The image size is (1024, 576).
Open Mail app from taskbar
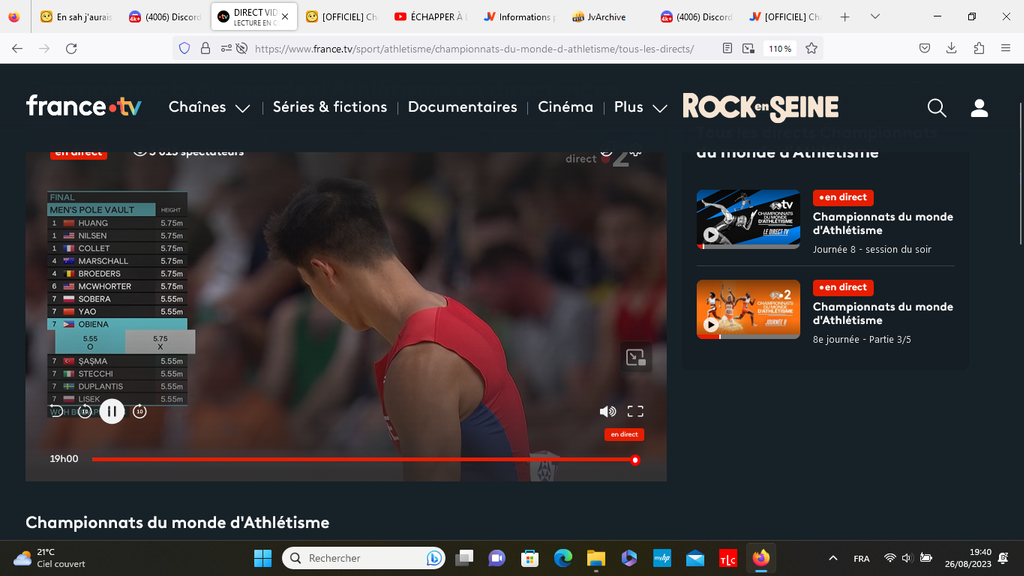pyautogui.click(x=695, y=558)
